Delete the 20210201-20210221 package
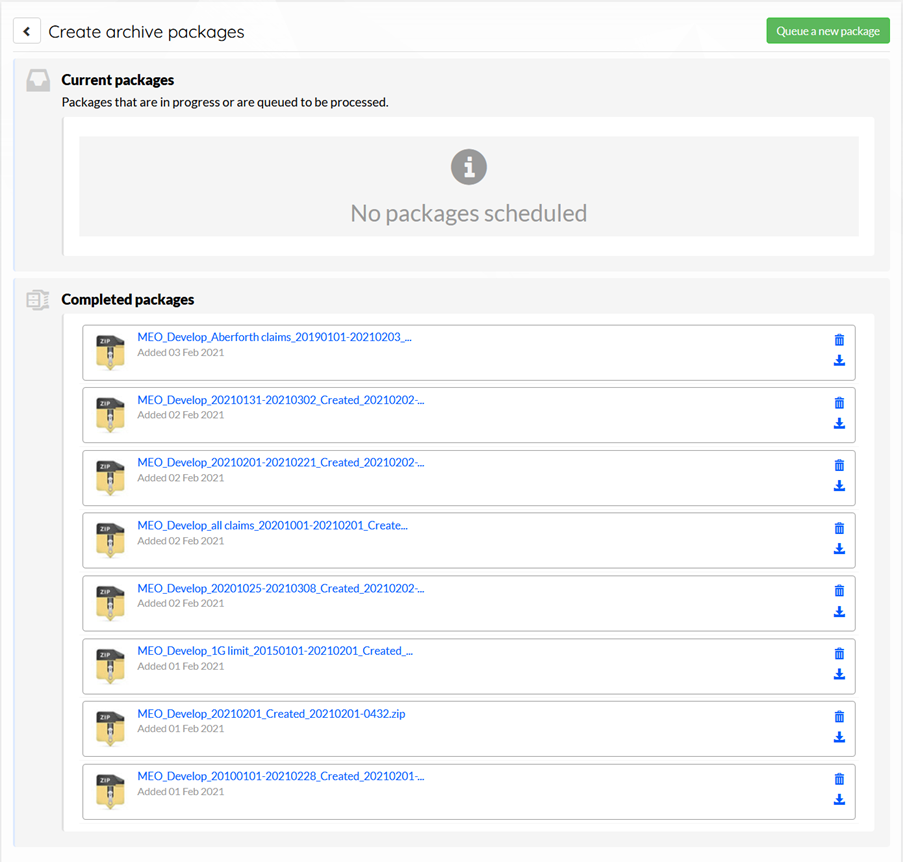This screenshot has height=862, width=903. (839, 465)
